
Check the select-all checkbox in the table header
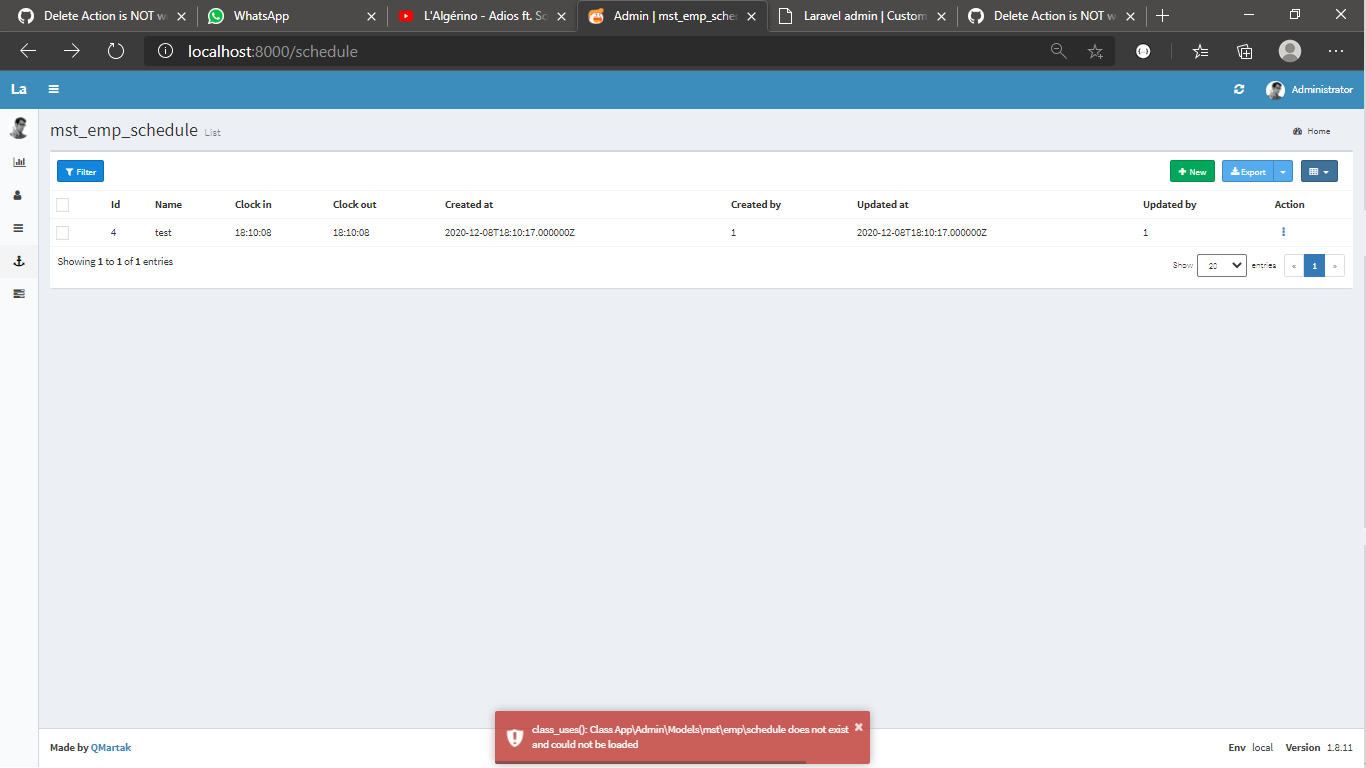[63, 204]
